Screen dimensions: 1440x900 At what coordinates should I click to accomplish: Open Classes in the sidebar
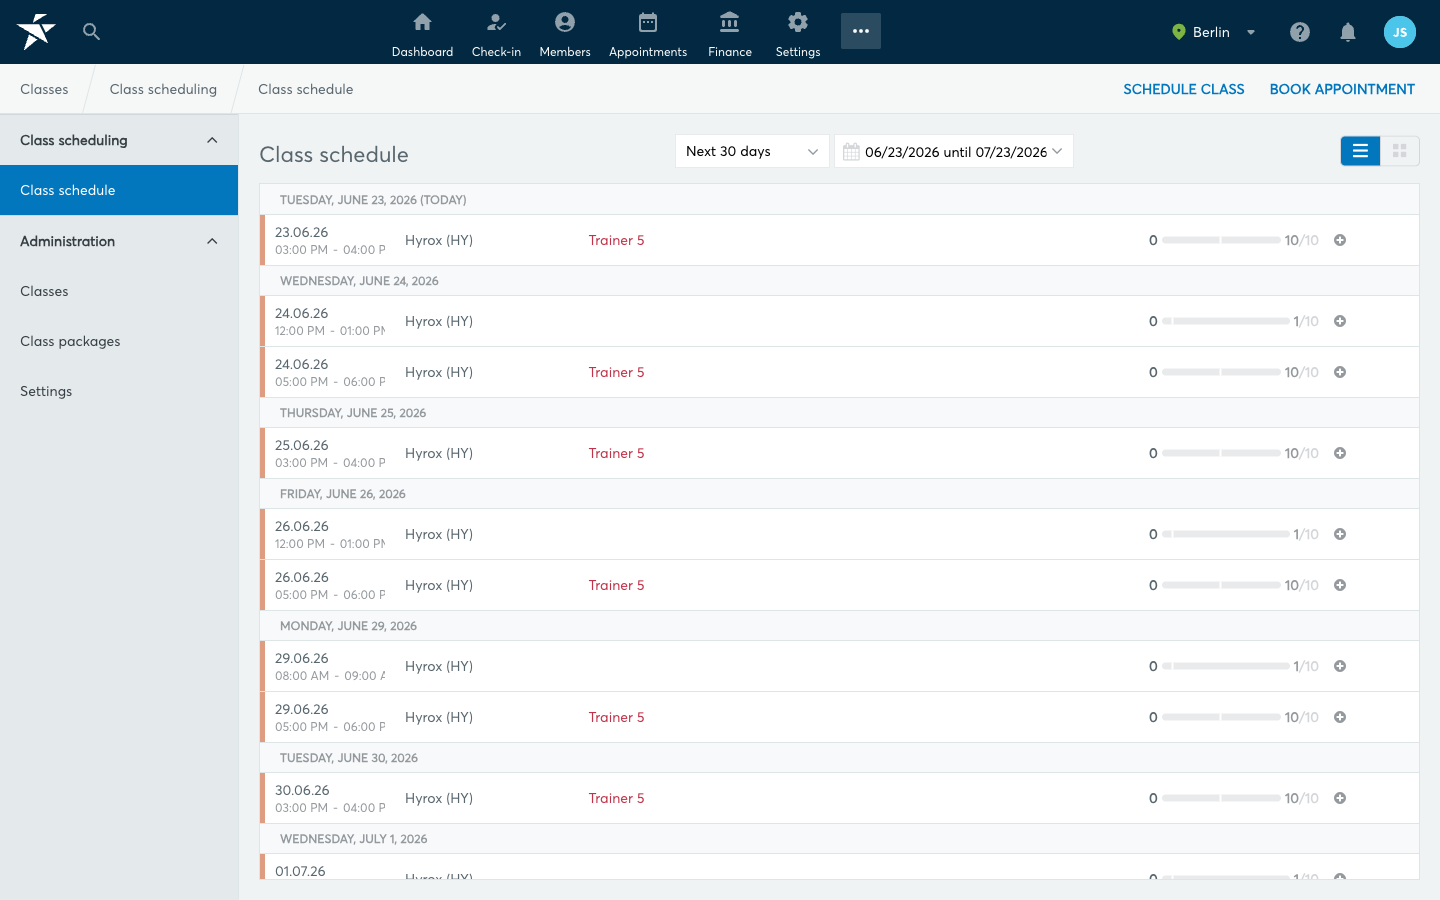click(x=119, y=291)
